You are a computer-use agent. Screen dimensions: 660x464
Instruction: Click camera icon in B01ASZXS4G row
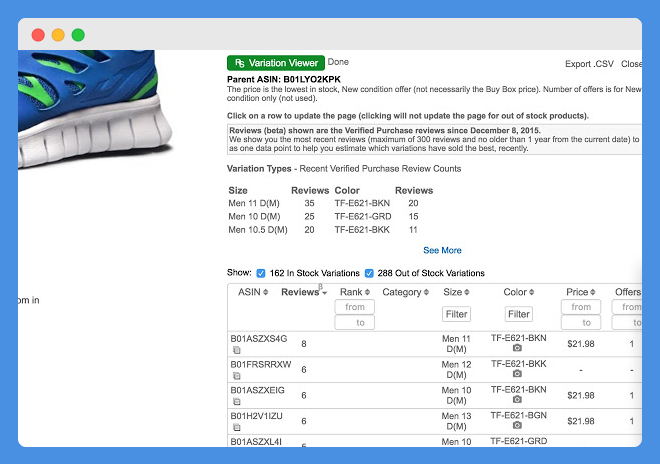(517, 348)
